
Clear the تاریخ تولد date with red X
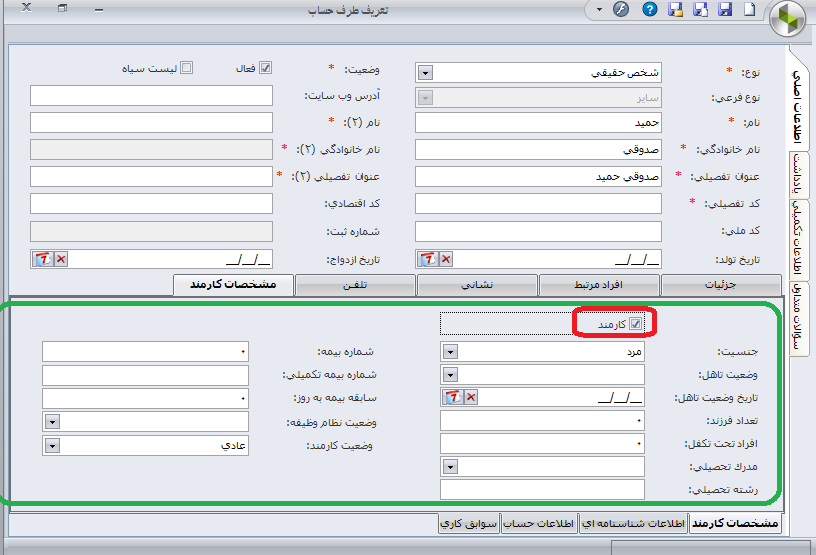click(x=446, y=259)
